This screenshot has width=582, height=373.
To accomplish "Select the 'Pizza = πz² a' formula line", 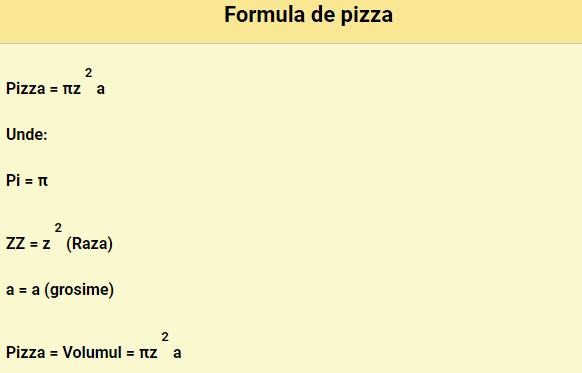I will (56, 82).
